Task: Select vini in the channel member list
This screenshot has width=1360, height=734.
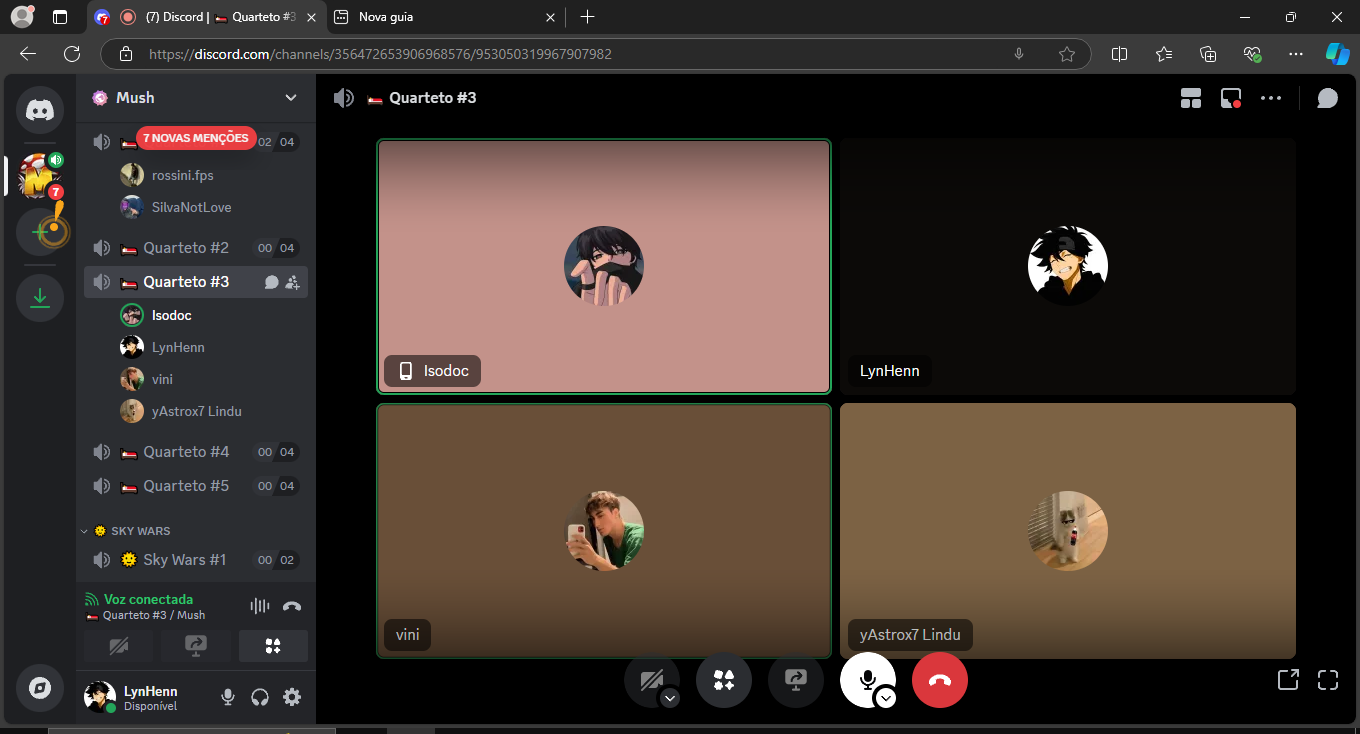Action: click(212, 379)
